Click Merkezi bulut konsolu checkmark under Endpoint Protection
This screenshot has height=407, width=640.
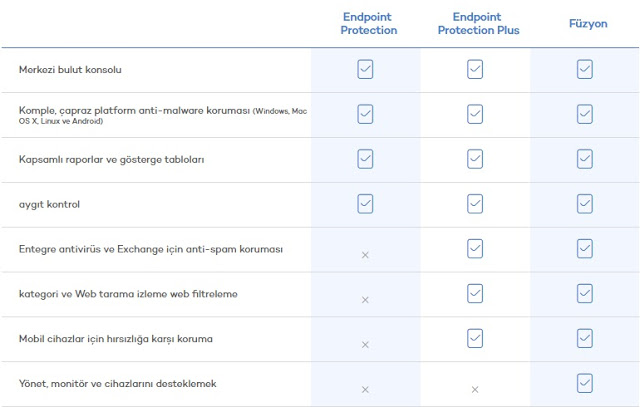(x=365, y=69)
